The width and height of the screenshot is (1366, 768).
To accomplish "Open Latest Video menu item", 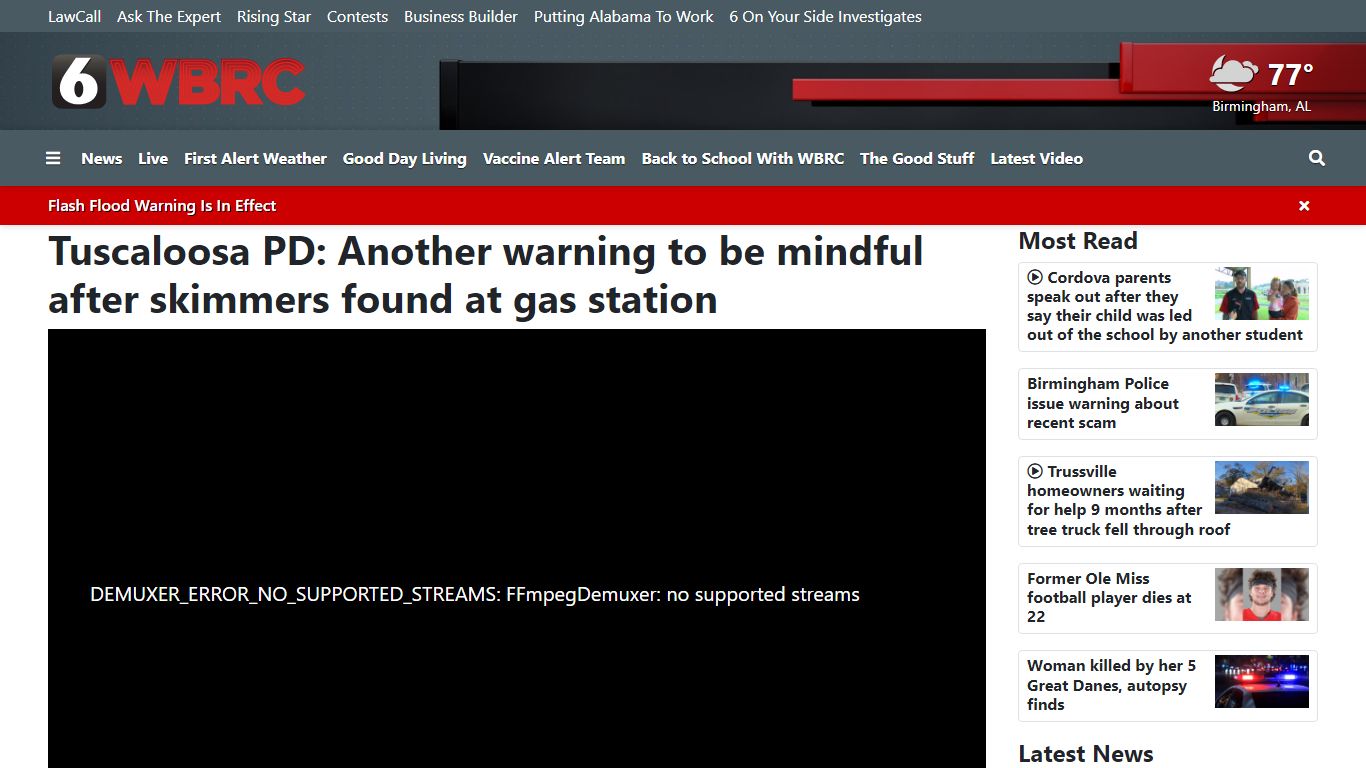I will 1036,158.
